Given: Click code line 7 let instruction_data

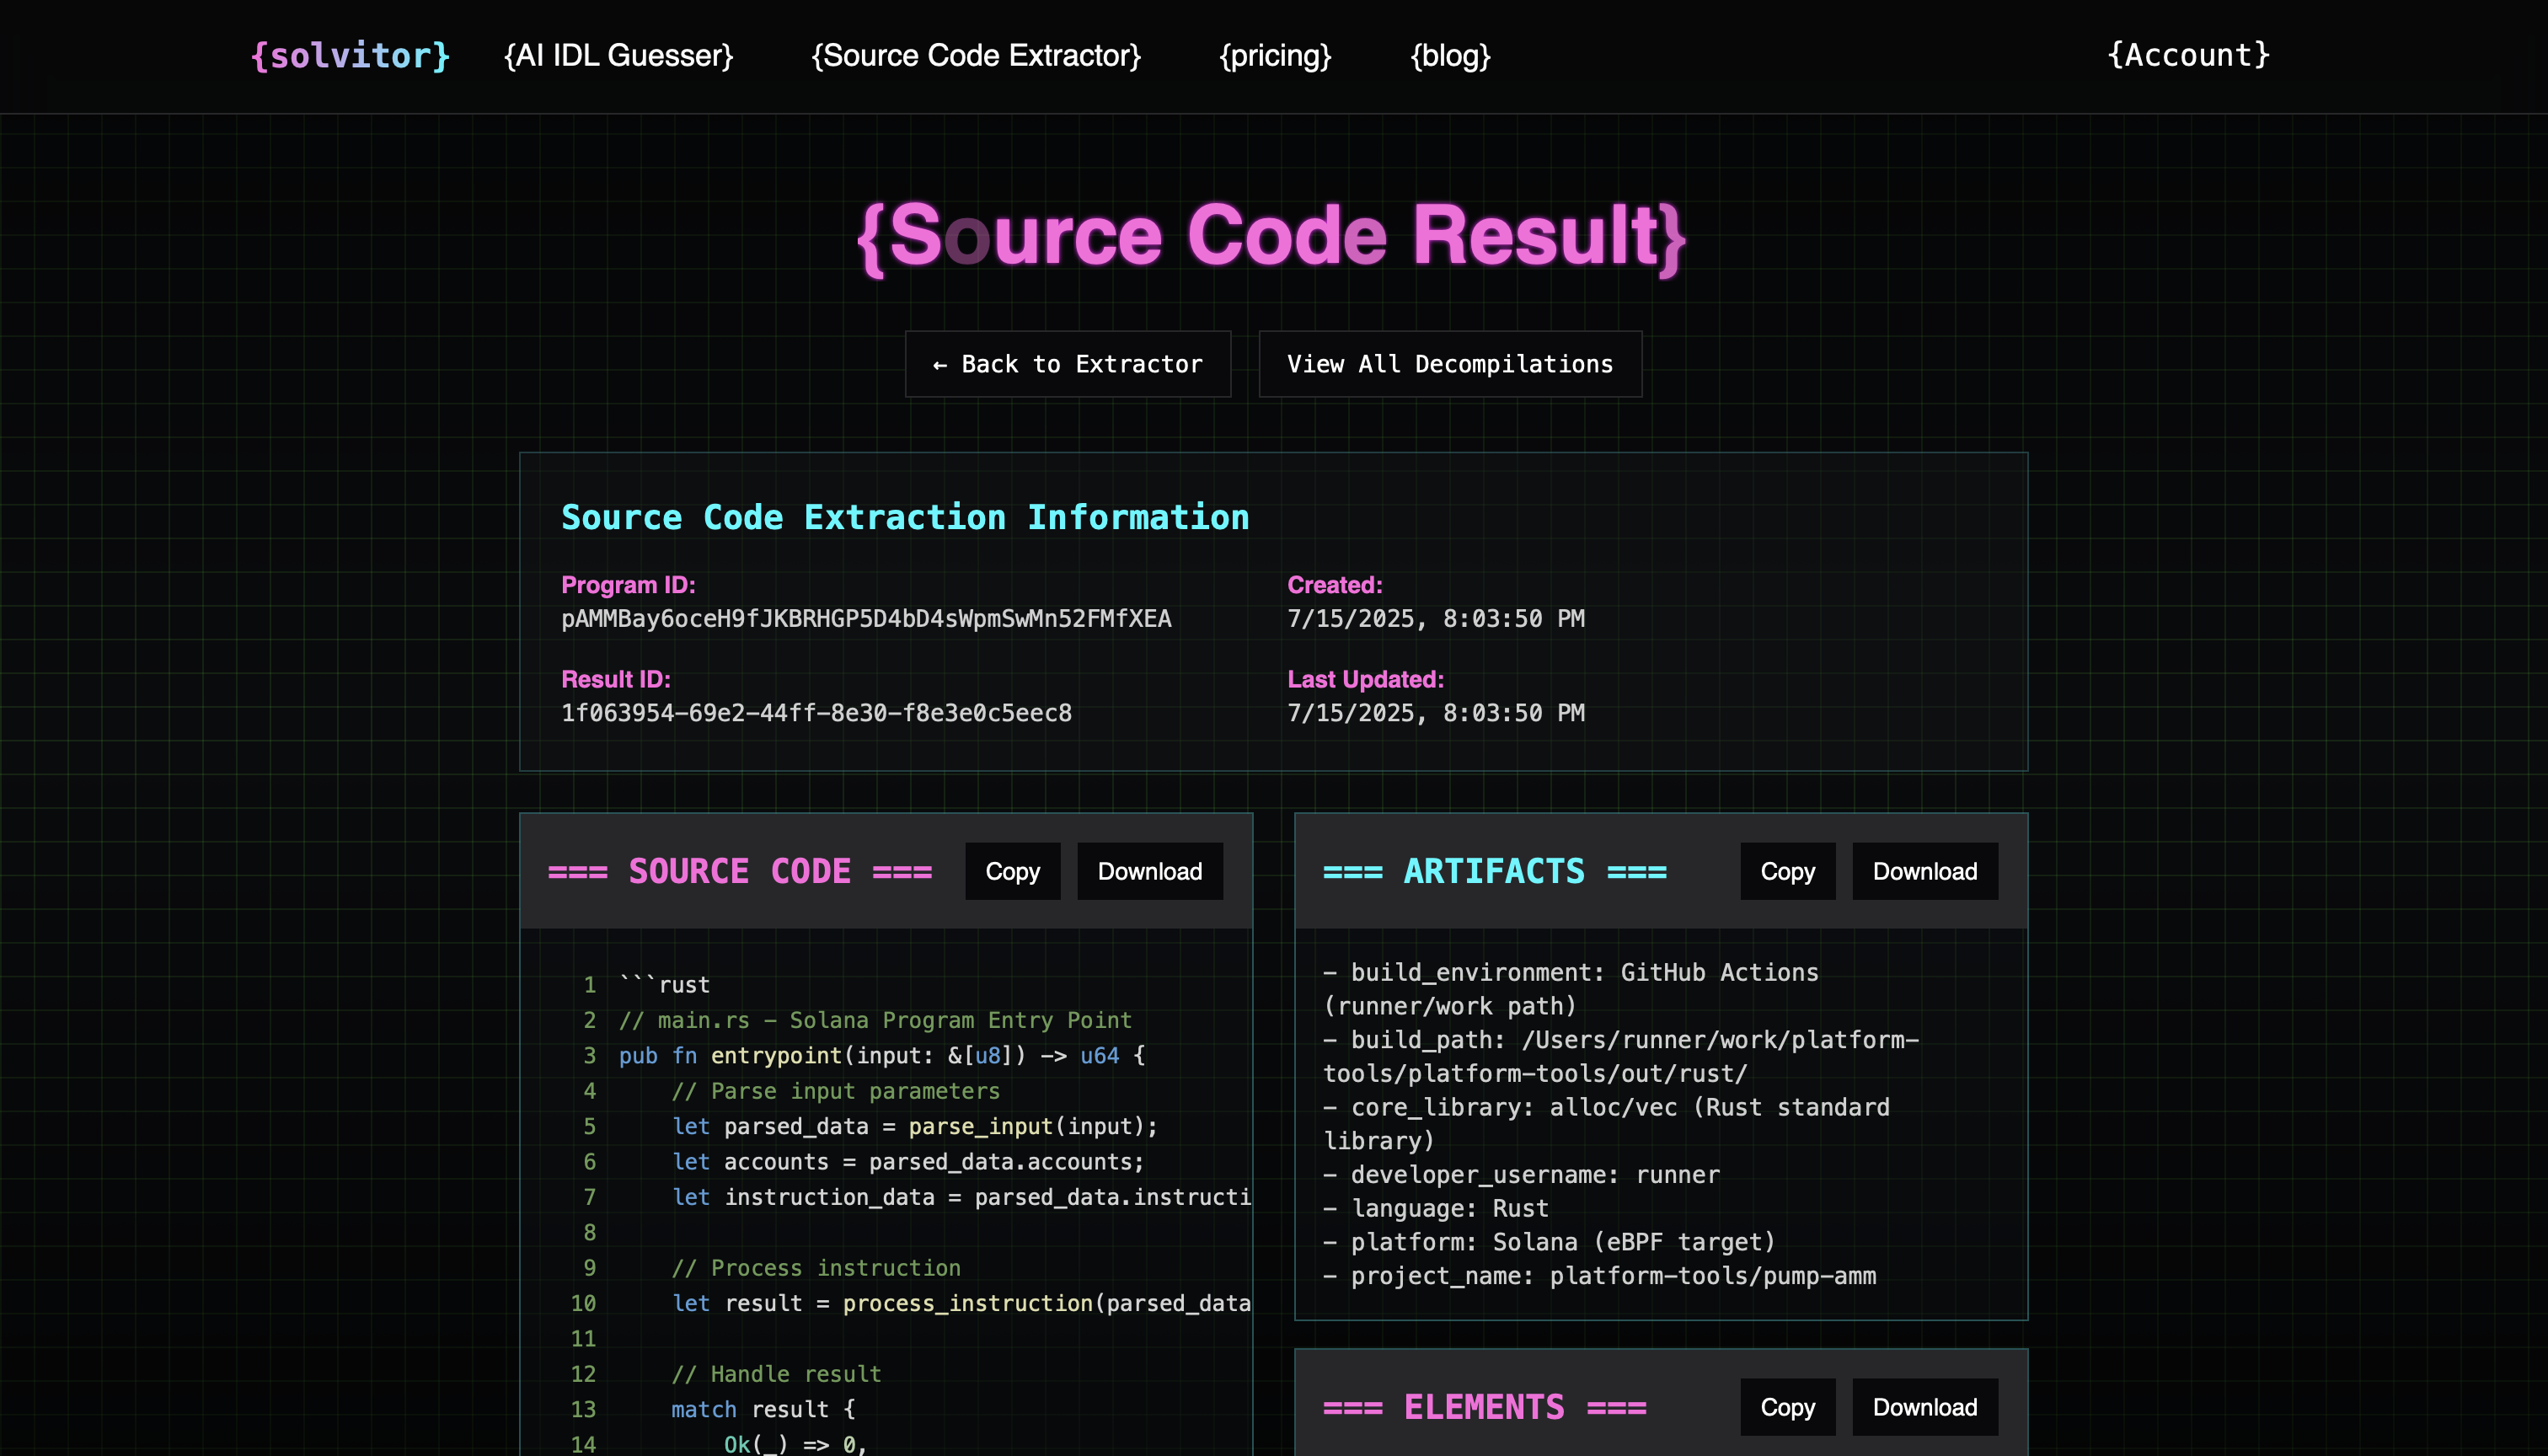Looking at the screenshot, I should coord(961,1197).
